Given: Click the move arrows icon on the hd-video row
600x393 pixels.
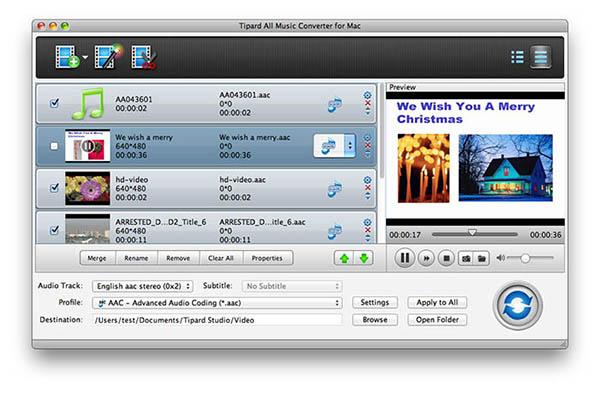Looking at the screenshot, I should click(367, 196).
